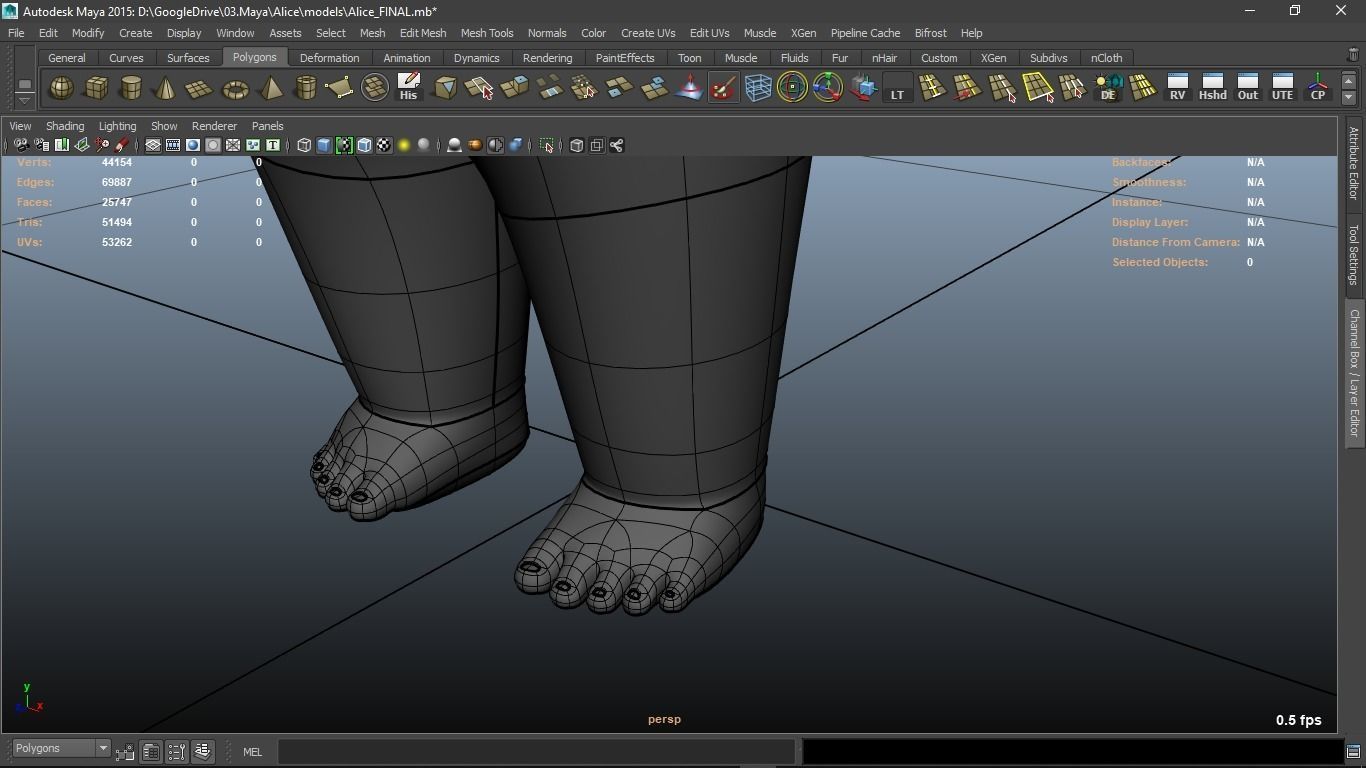The image size is (1366, 768).
Task: Create a polygon pipe from the shelf
Action: [x=305, y=88]
